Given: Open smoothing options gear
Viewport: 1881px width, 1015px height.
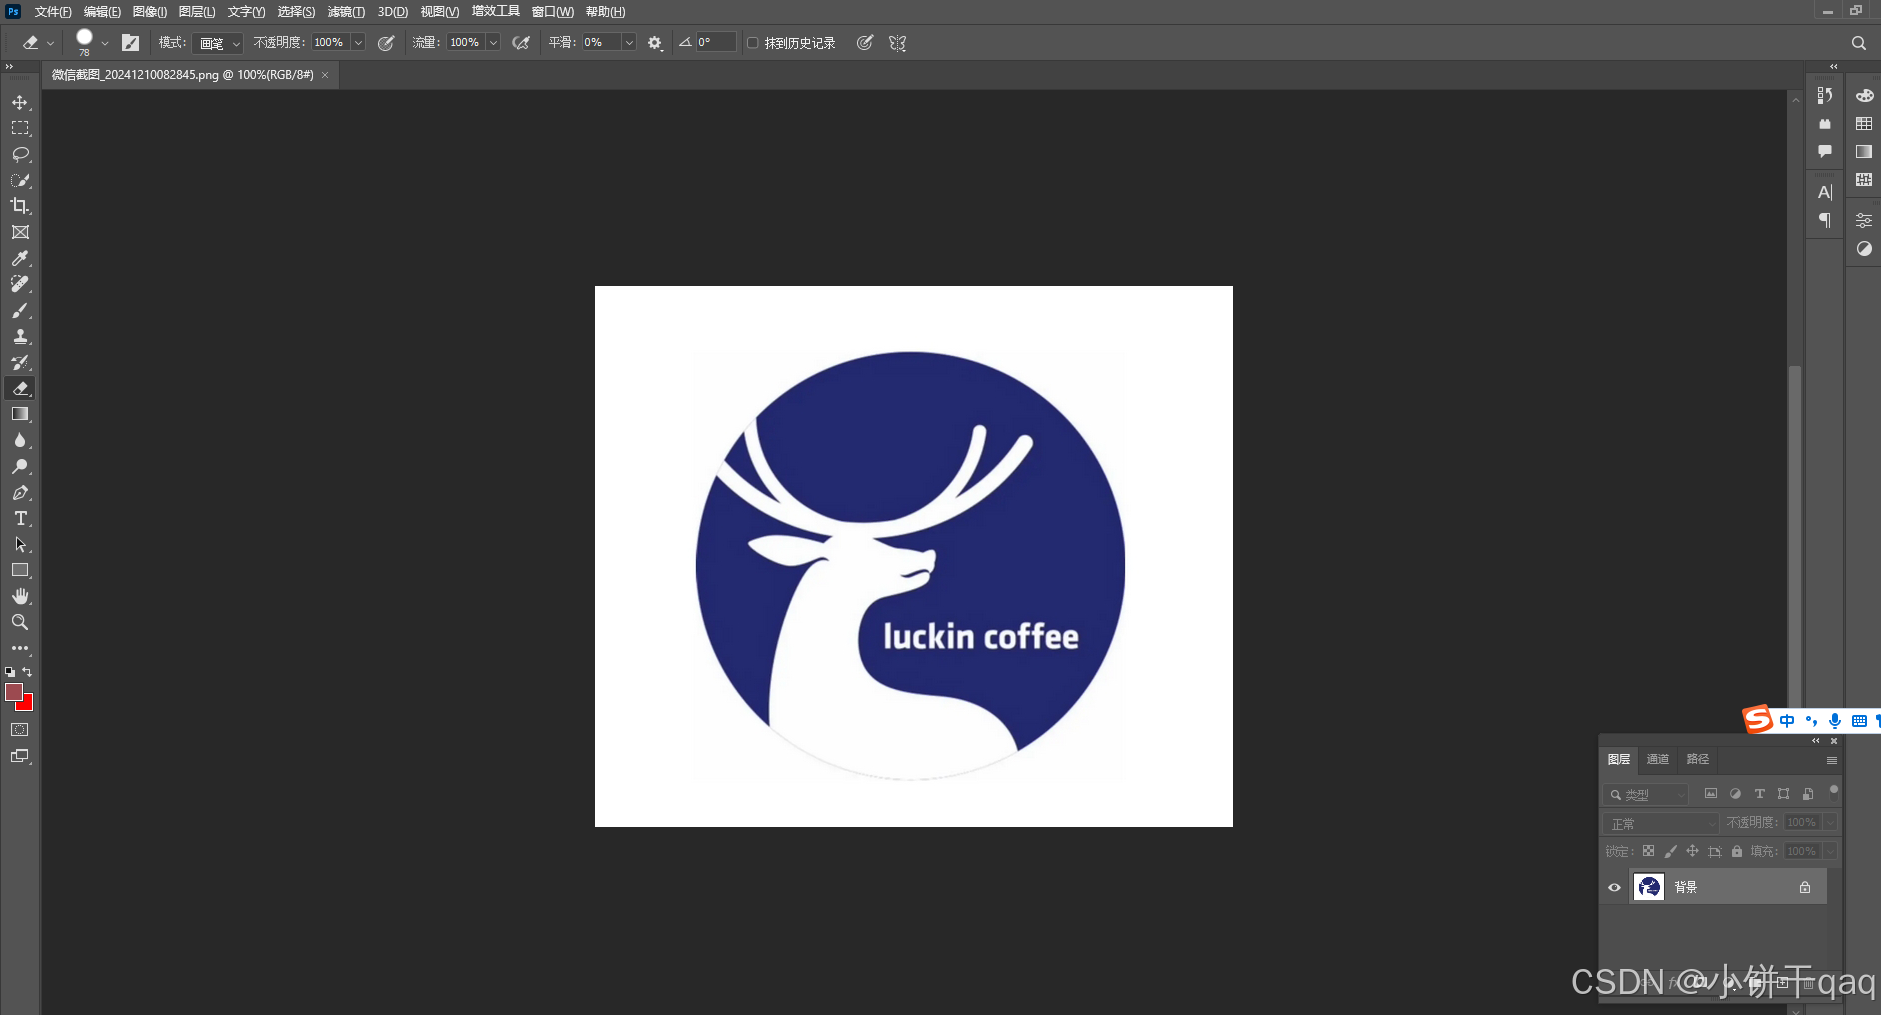Looking at the screenshot, I should click(x=655, y=43).
